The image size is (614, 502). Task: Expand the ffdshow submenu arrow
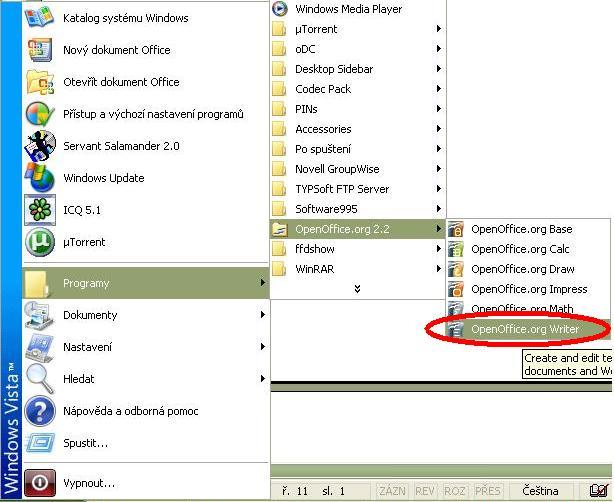click(439, 249)
